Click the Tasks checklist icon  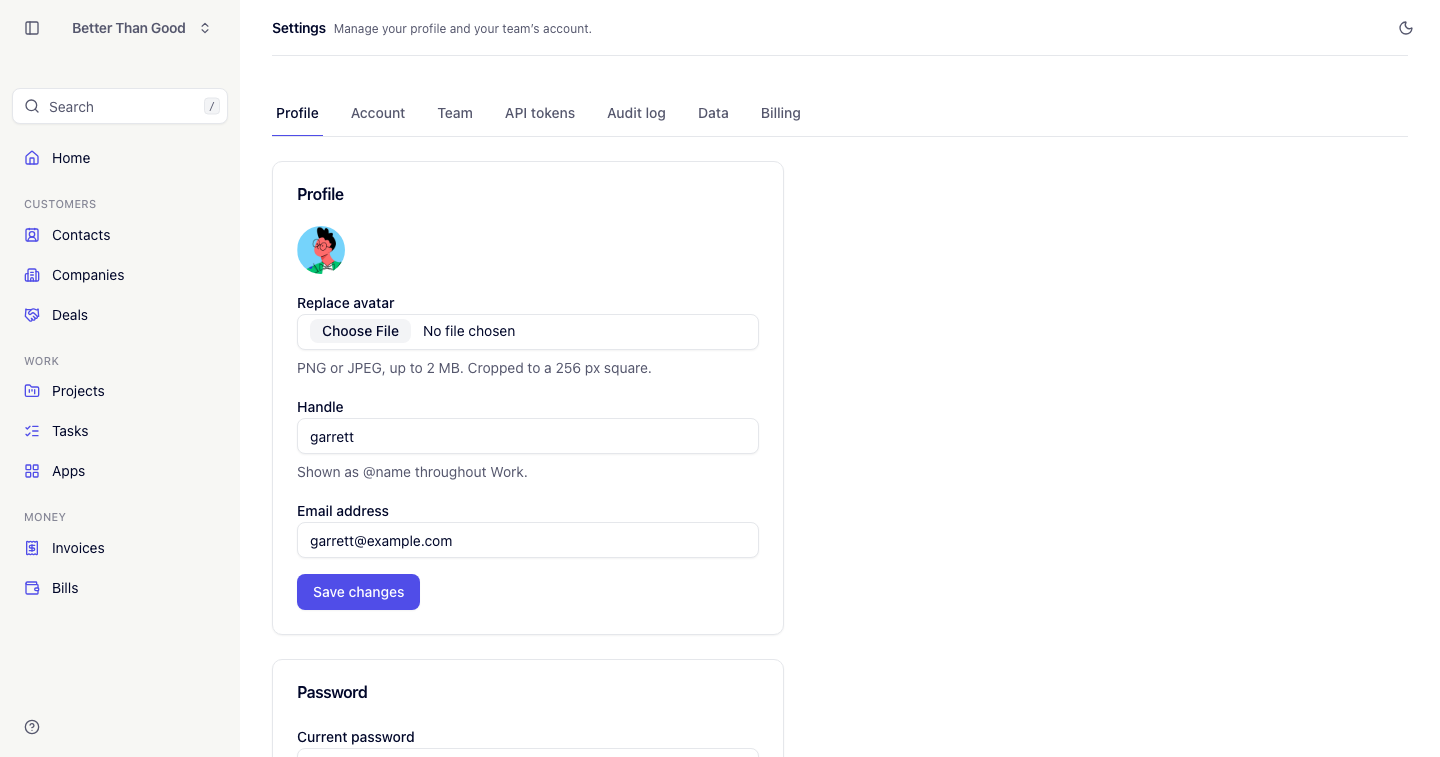click(x=32, y=431)
